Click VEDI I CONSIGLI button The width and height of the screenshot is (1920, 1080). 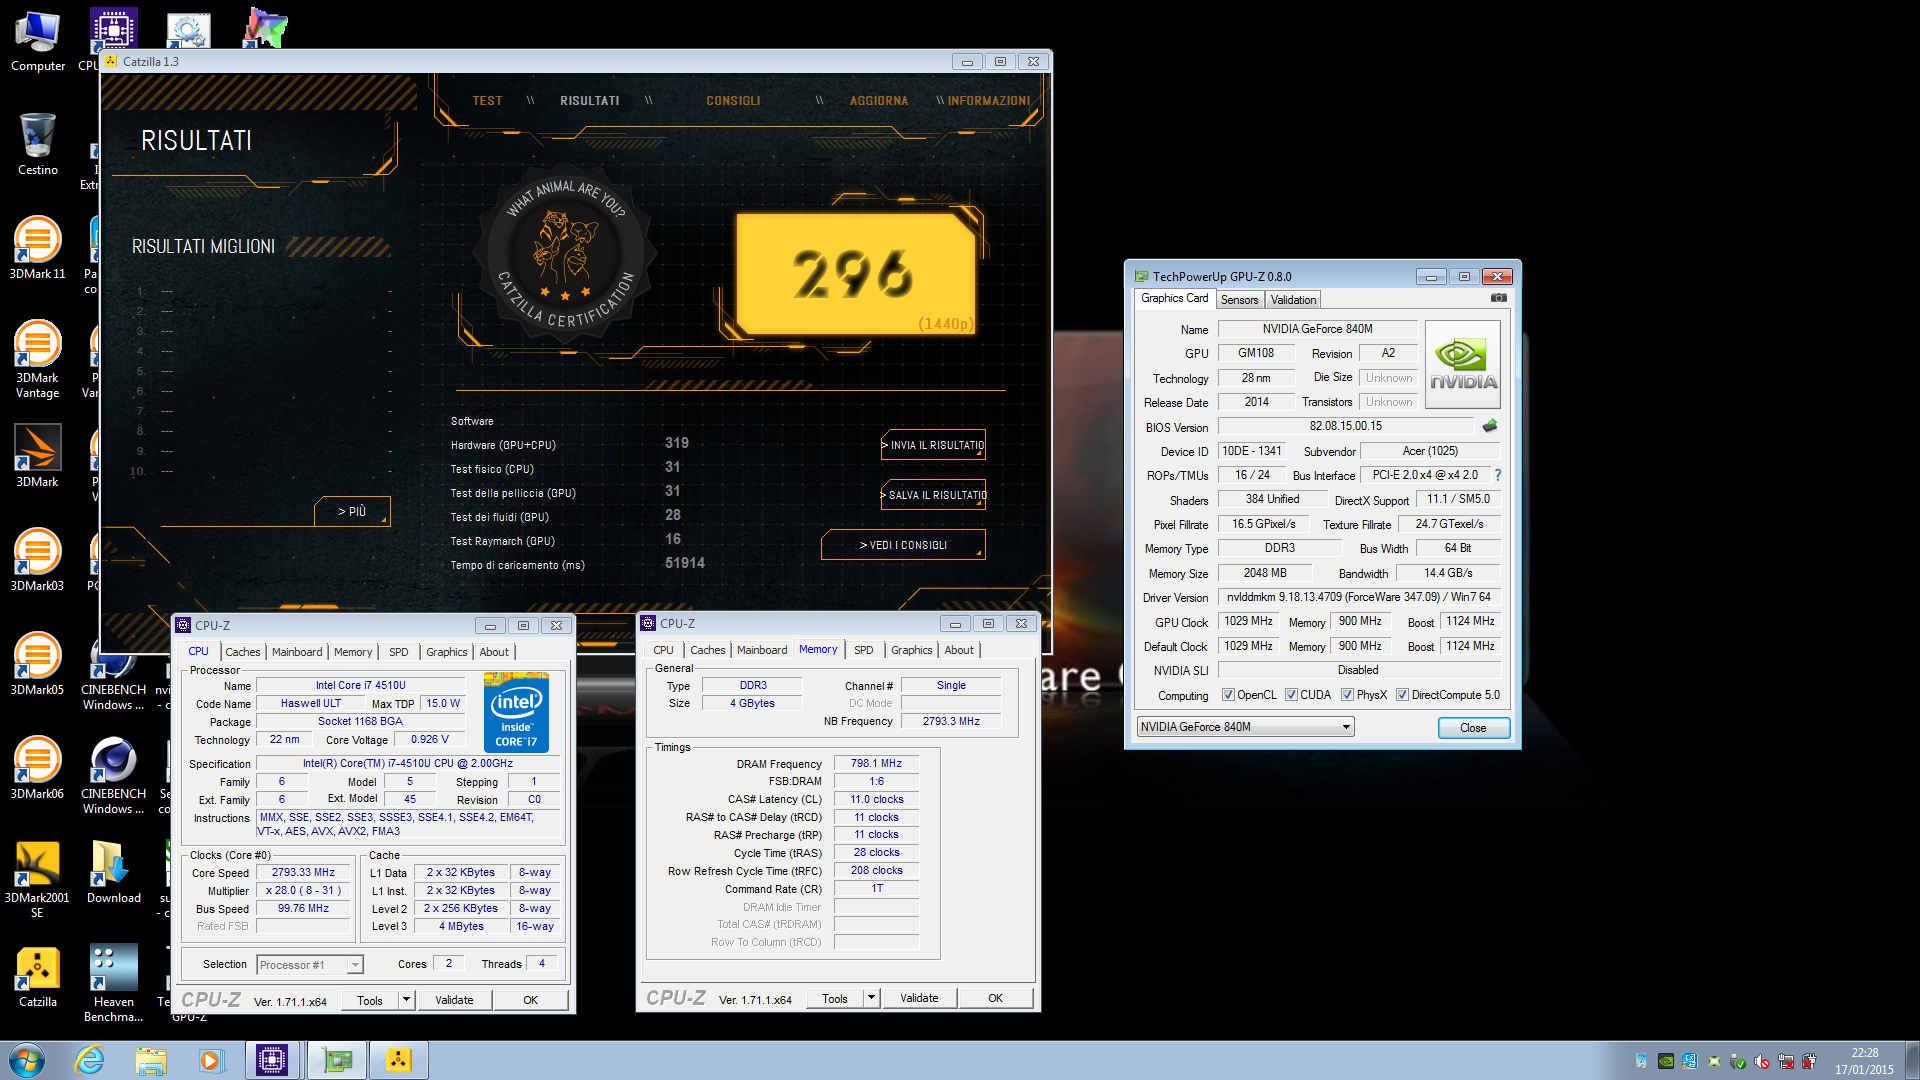[x=903, y=545]
